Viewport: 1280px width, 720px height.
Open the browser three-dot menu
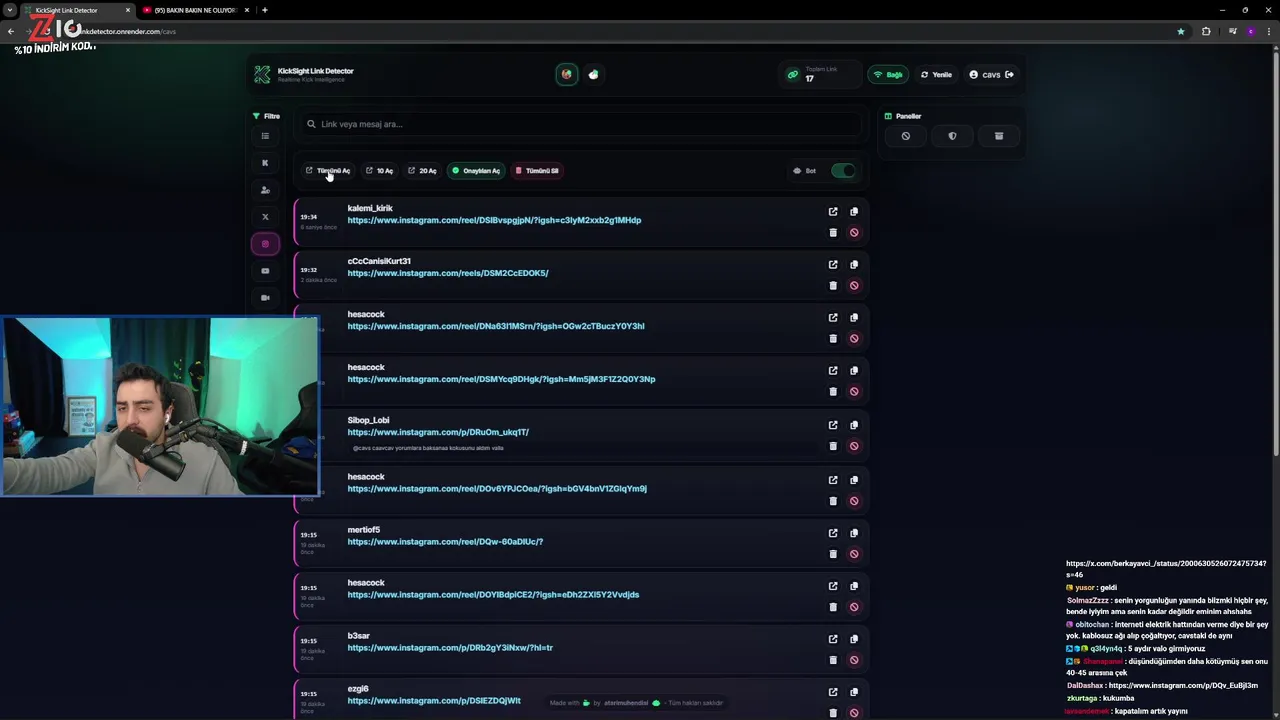pos(1269,32)
